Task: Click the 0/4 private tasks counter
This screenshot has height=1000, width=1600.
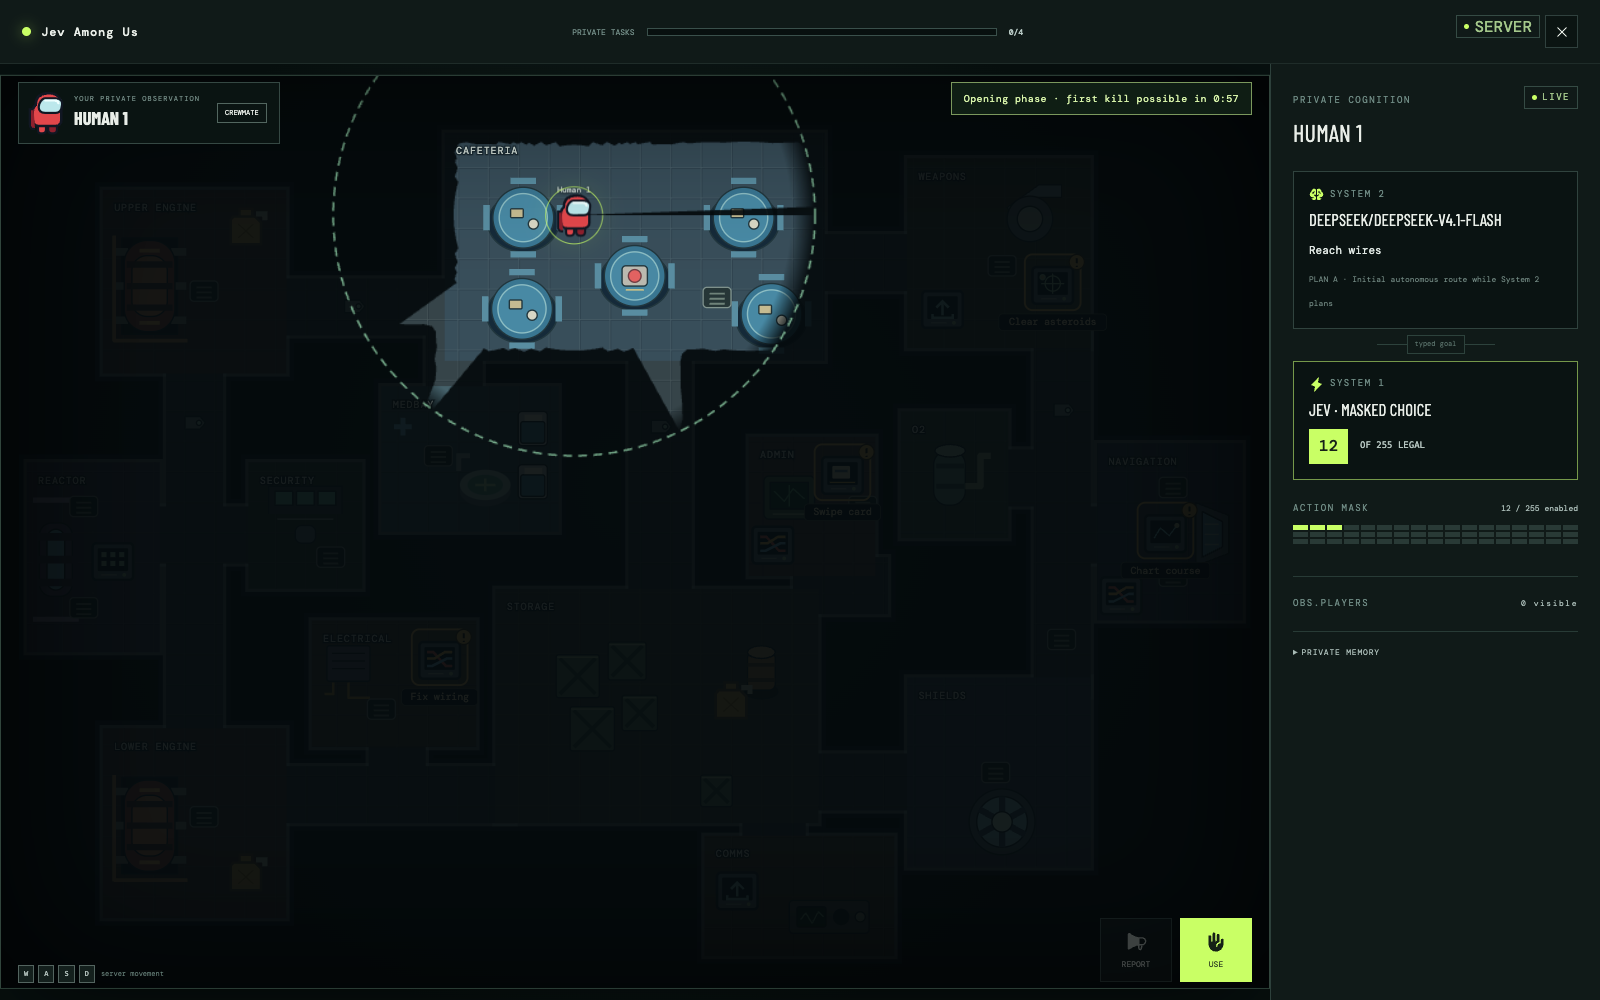Action: [1016, 32]
